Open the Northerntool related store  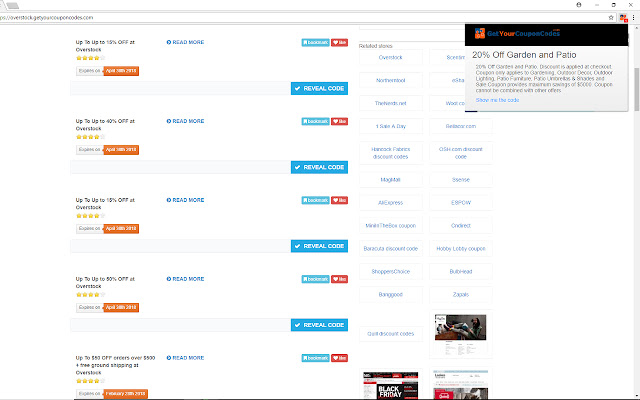click(x=391, y=80)
